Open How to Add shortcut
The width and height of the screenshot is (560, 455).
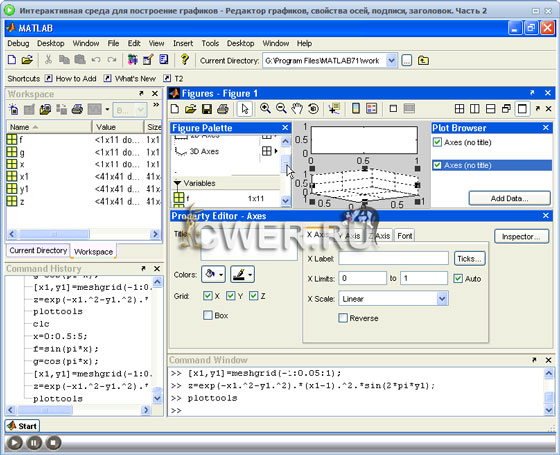71,78
